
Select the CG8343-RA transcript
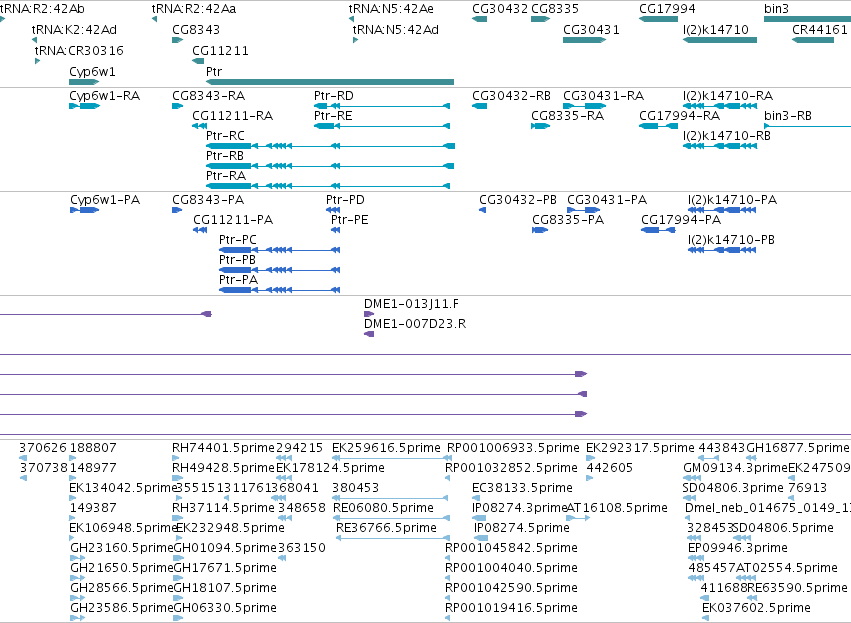[x=178, y=106]
